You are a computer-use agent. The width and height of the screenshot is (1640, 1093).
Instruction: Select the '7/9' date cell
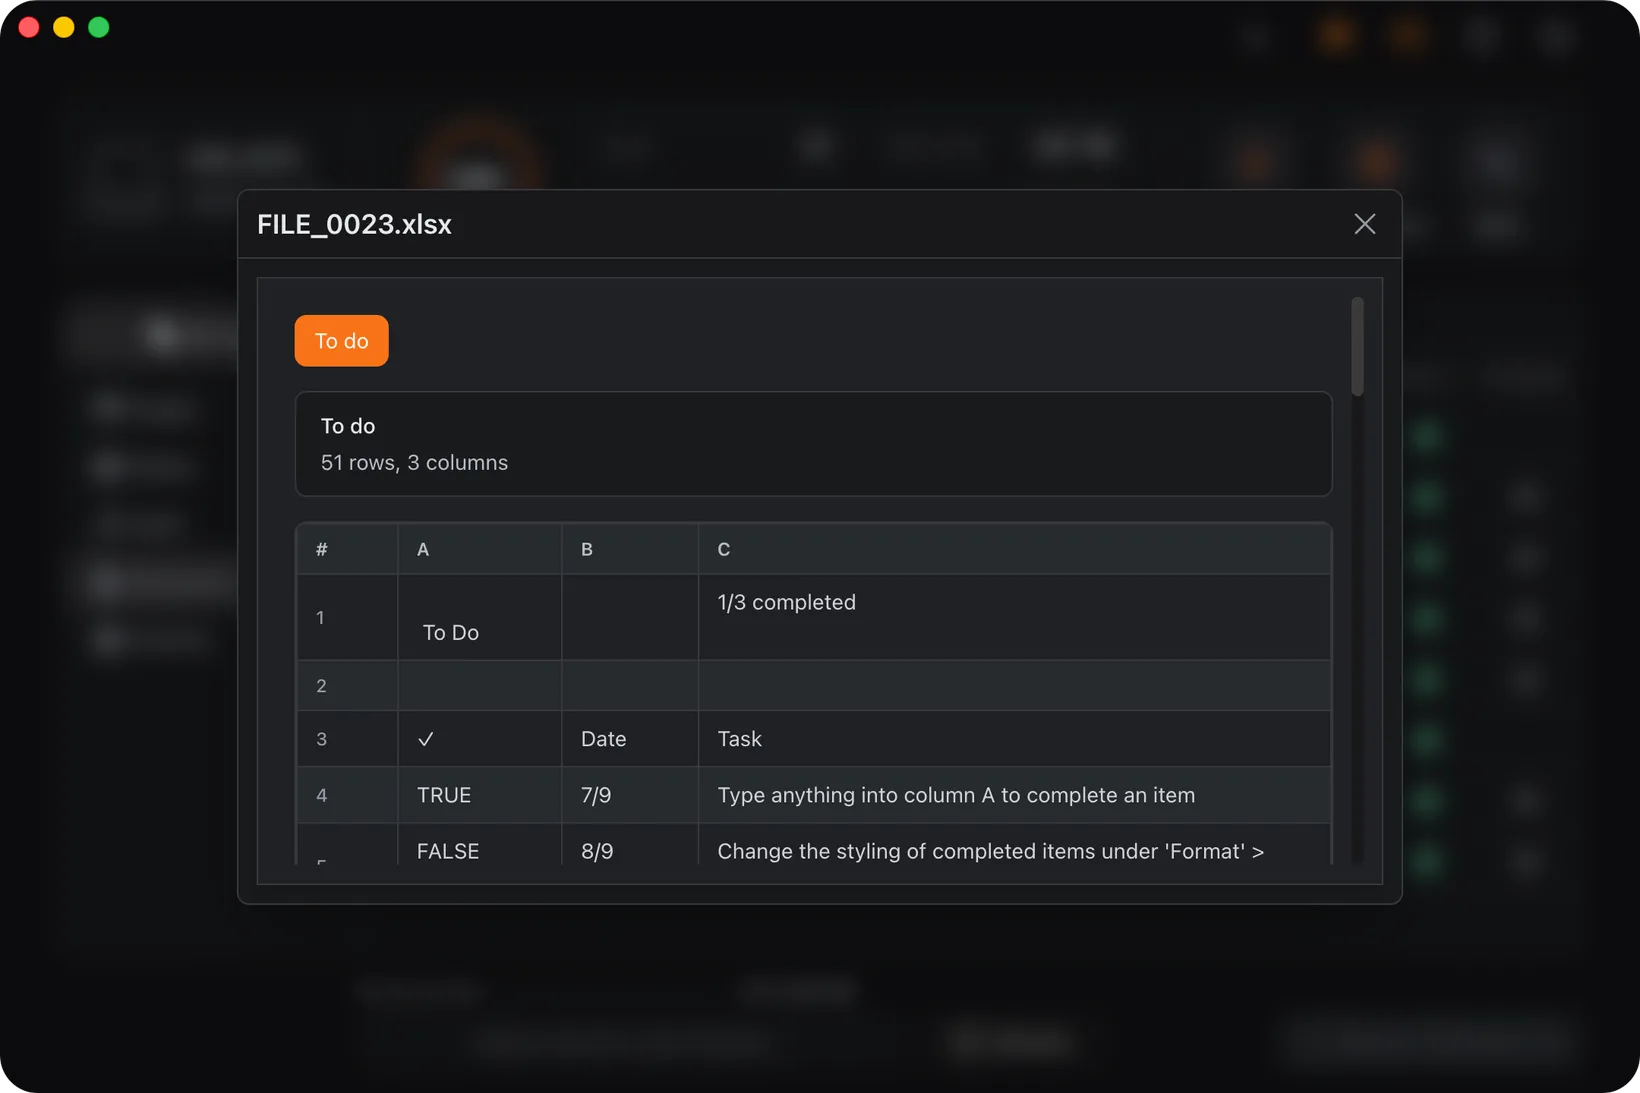[629, 795]
